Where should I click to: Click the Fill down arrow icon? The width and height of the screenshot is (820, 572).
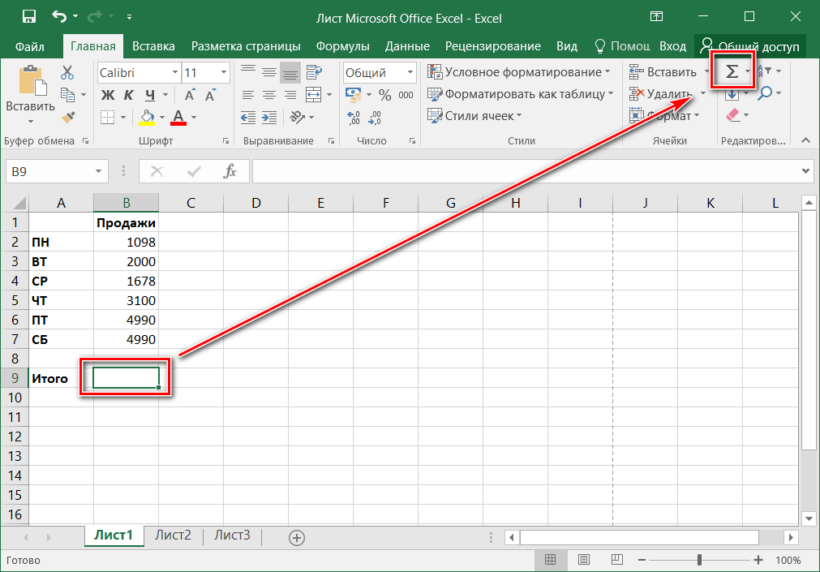coord(732,95)
